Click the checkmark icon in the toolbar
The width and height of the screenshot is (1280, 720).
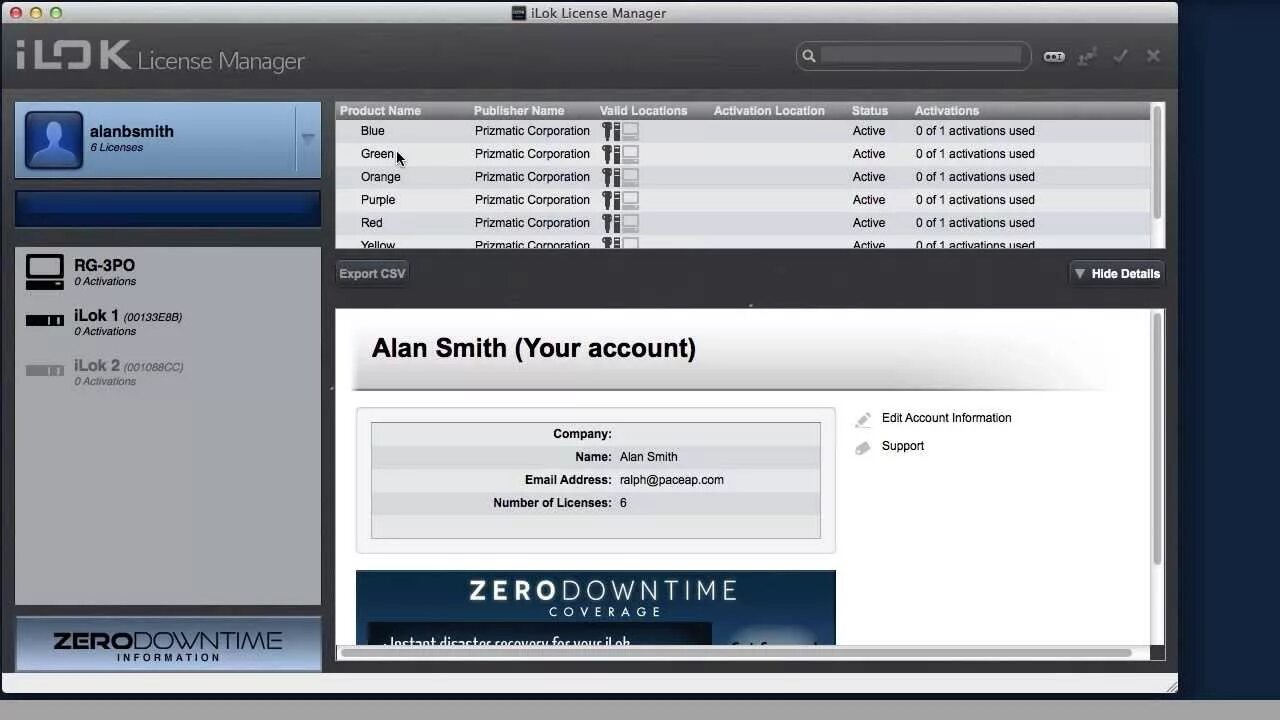coord(1120,57)
